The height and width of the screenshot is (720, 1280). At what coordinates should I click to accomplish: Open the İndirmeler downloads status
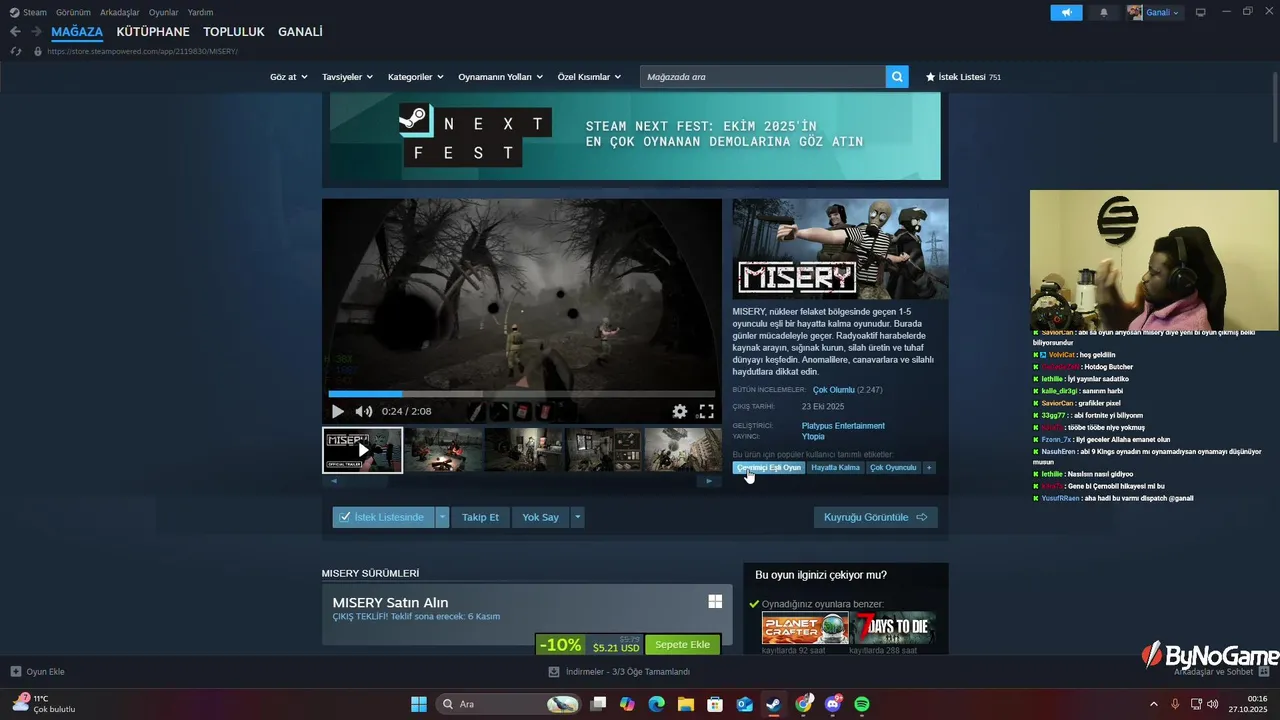619,672
